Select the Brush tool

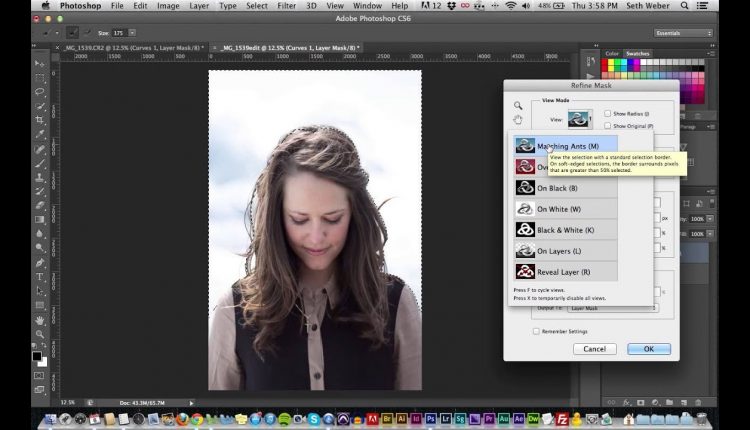click(39, 163)
